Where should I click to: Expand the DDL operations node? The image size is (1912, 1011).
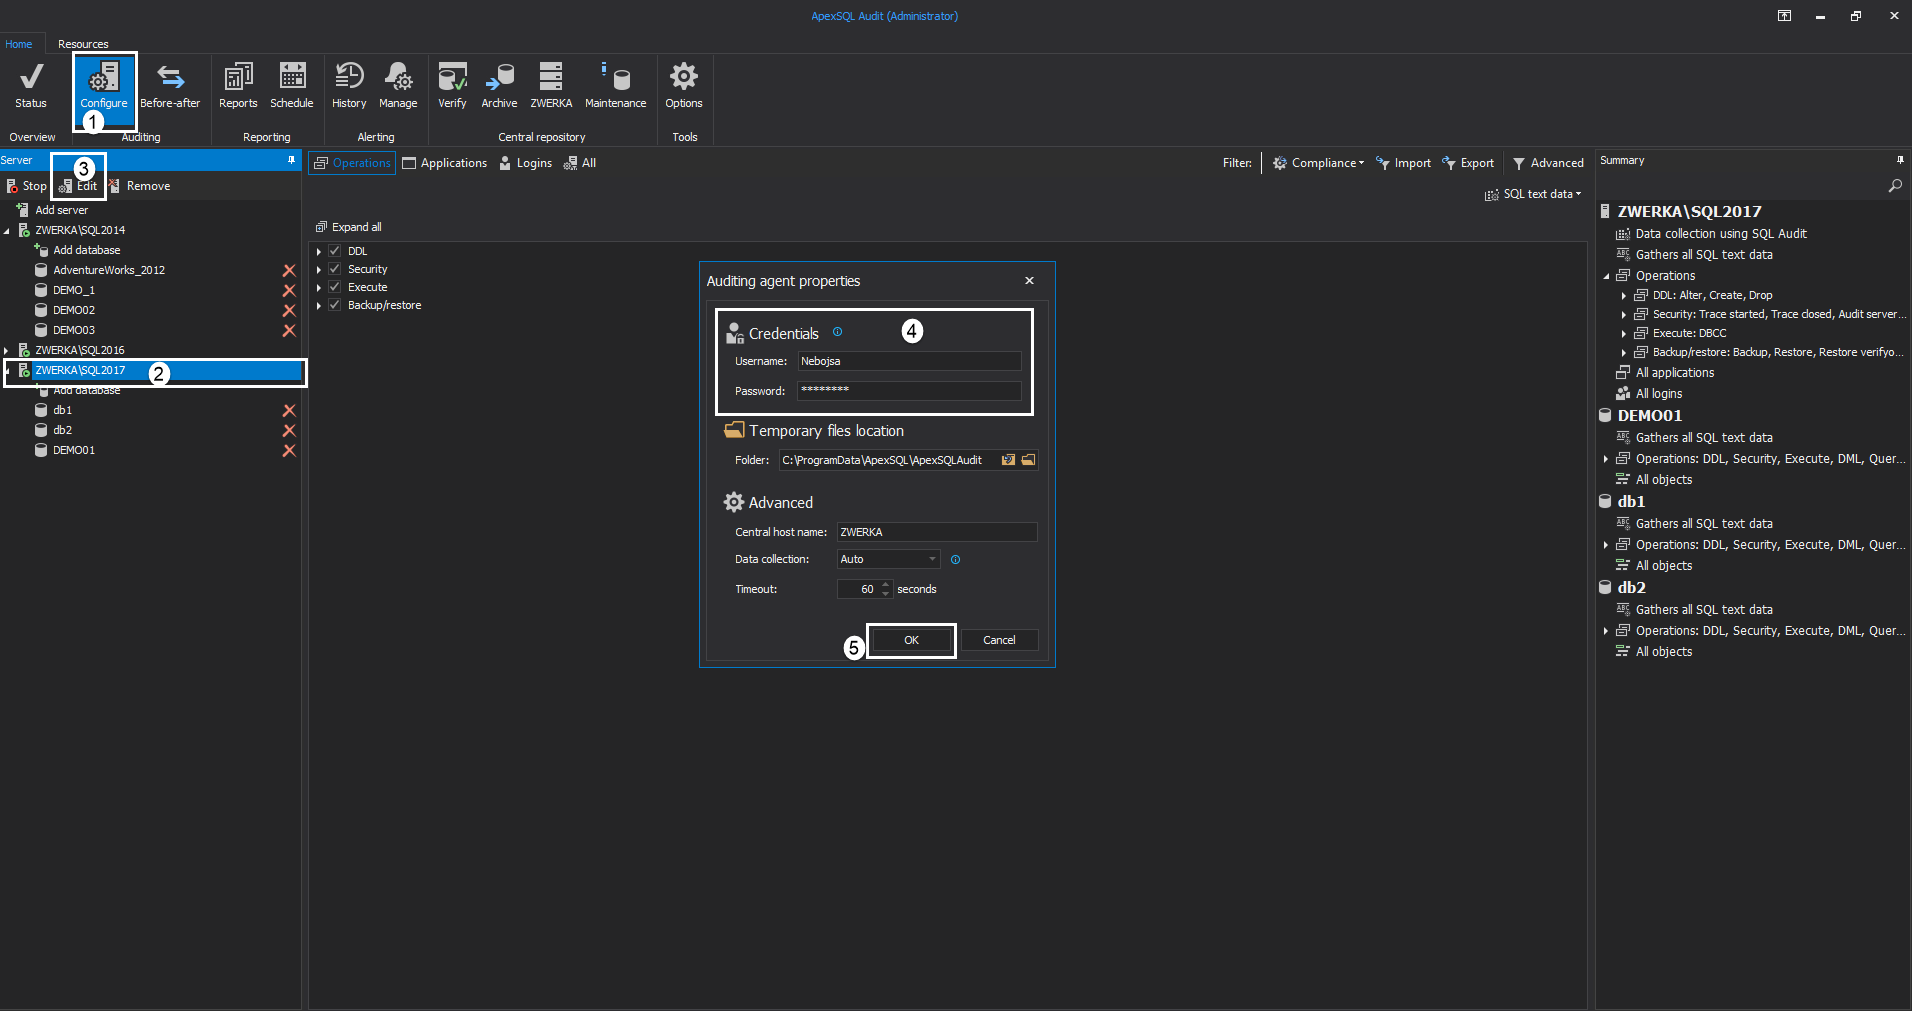coord(319,251)
